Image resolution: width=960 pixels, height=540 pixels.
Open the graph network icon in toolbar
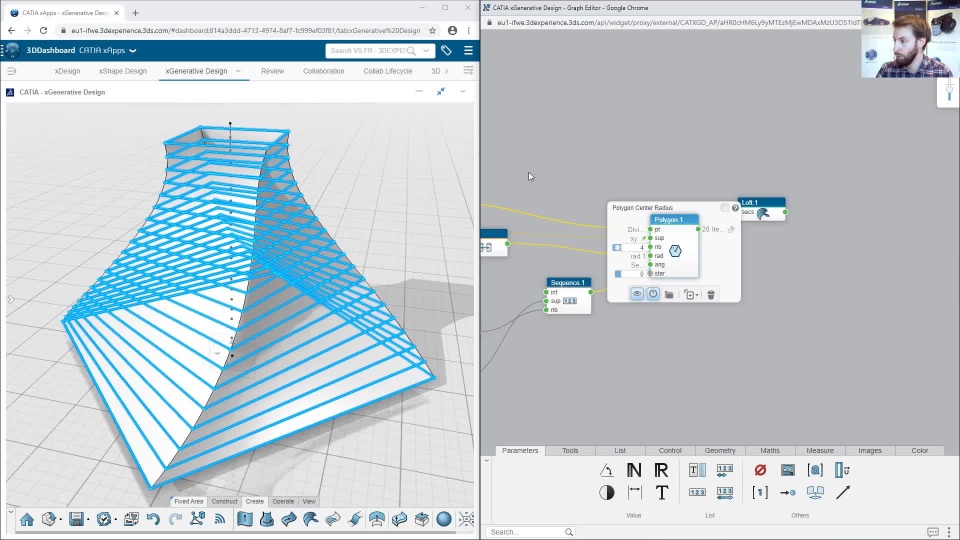click(x=197, y=519)
